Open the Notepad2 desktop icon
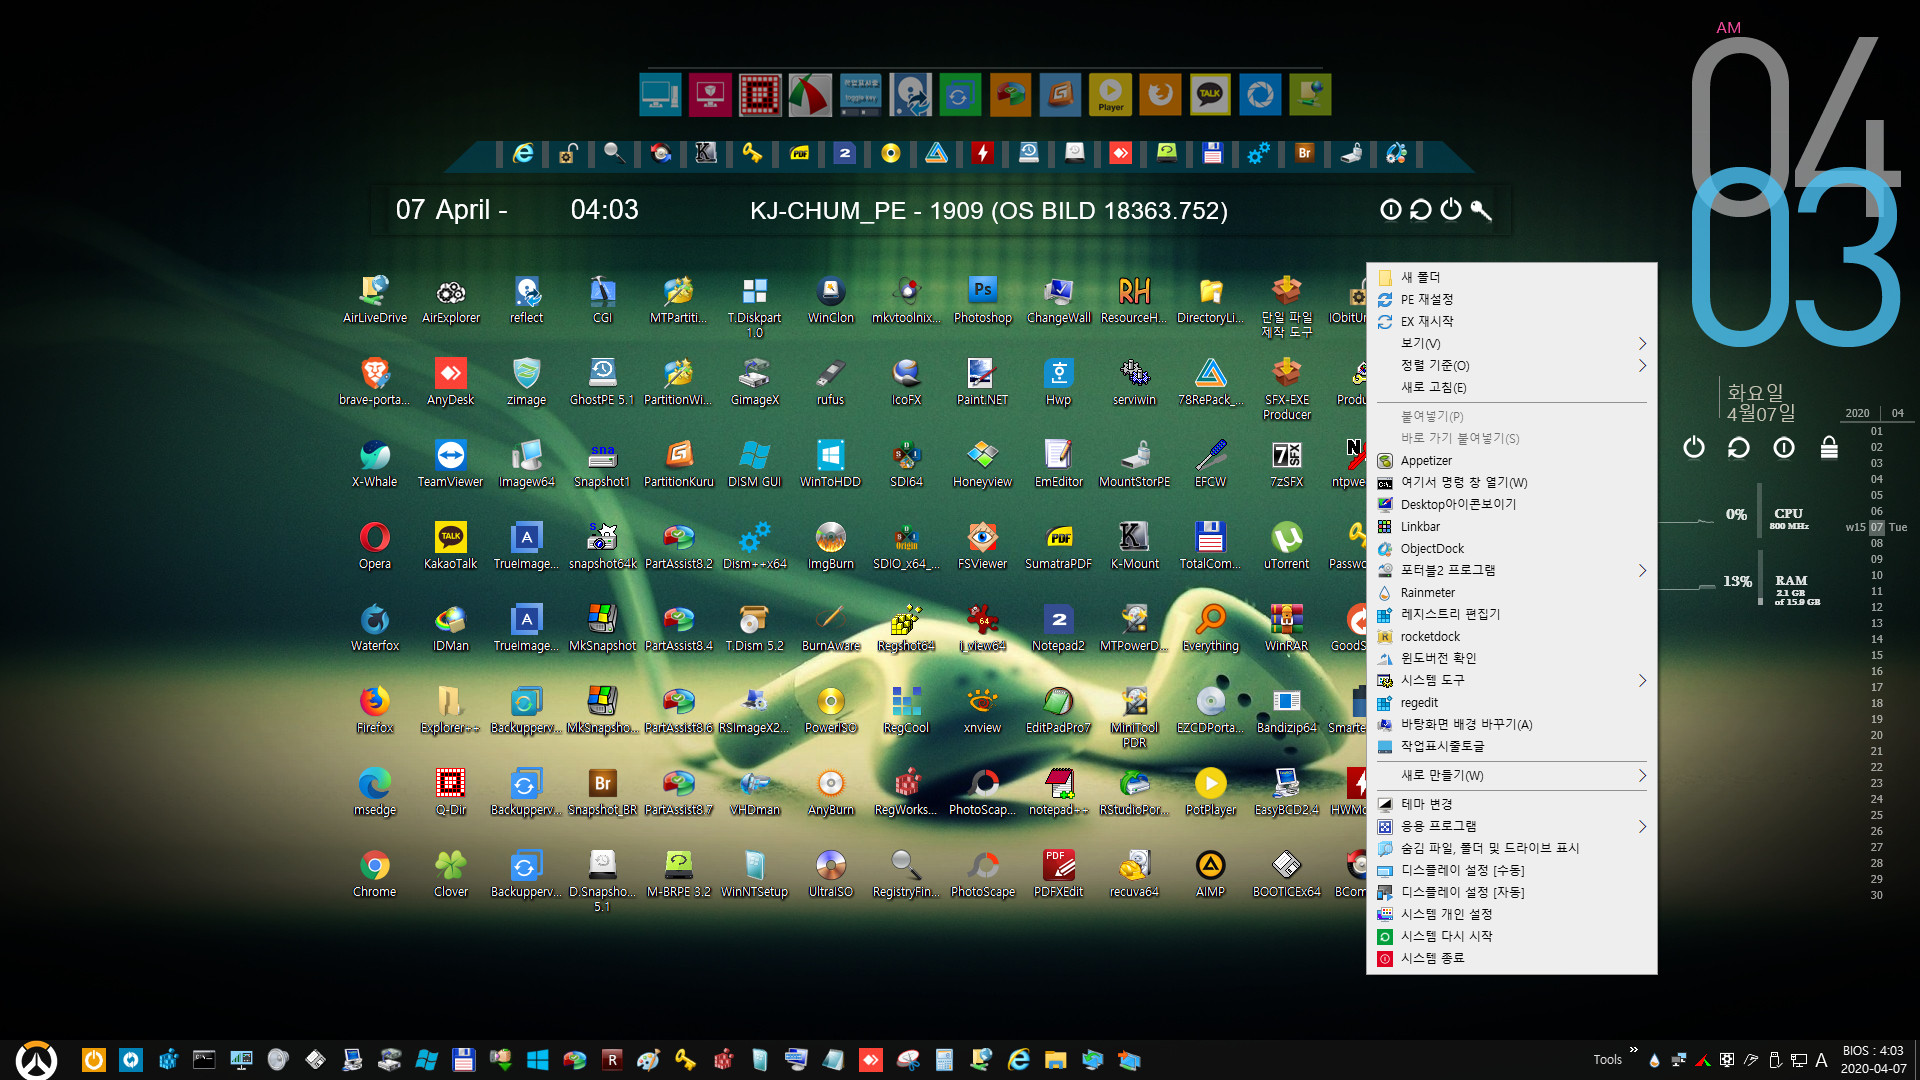The height and width of the screenshot is (1080, 1920). point(1058,627)
